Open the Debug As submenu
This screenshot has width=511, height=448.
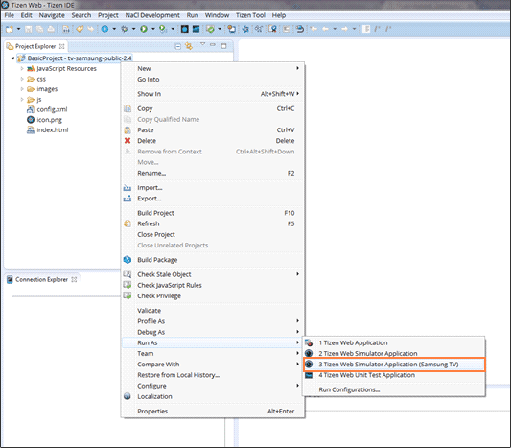(213, 332)
